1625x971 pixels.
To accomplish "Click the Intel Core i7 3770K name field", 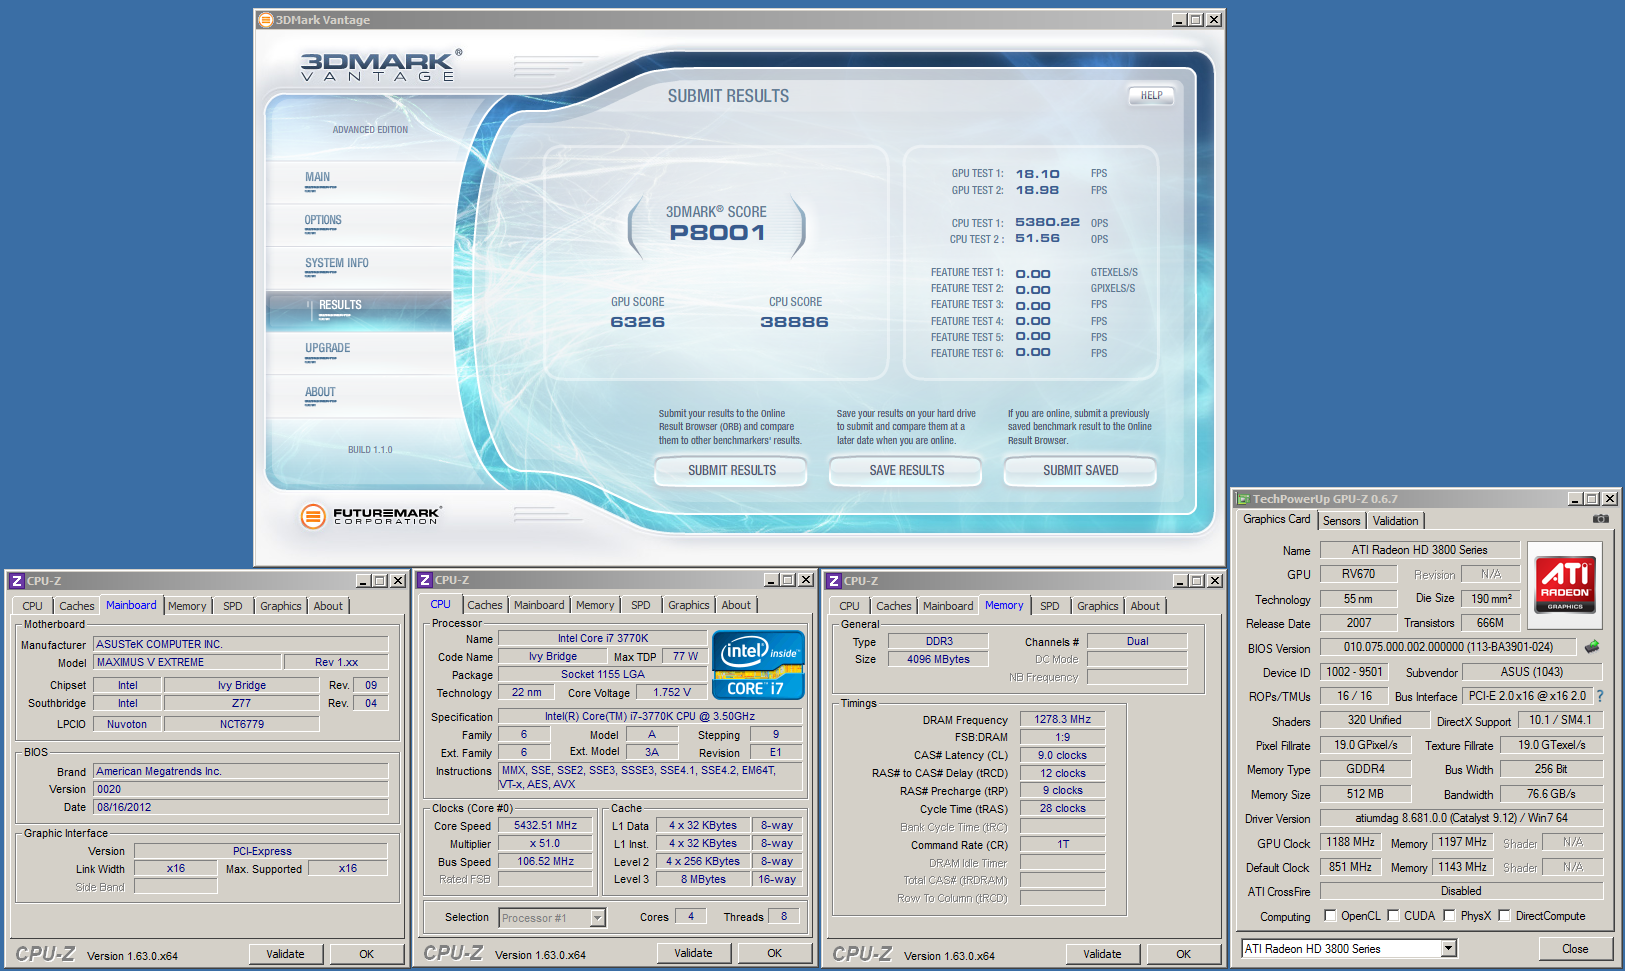I will (x=603, y=638).
